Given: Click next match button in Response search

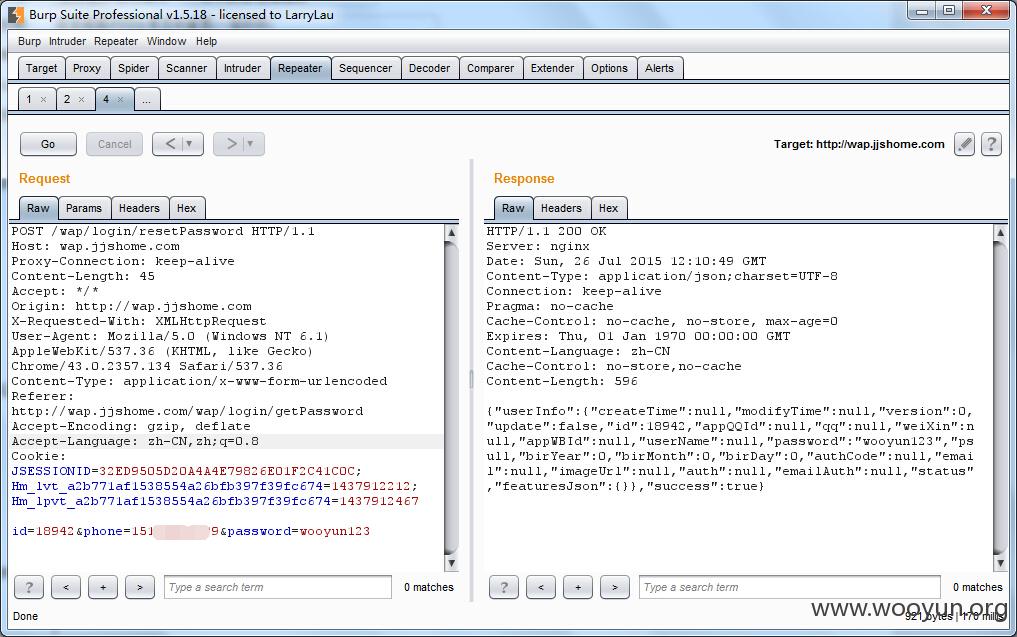Looking at the screenshot, I should [614, 587].
